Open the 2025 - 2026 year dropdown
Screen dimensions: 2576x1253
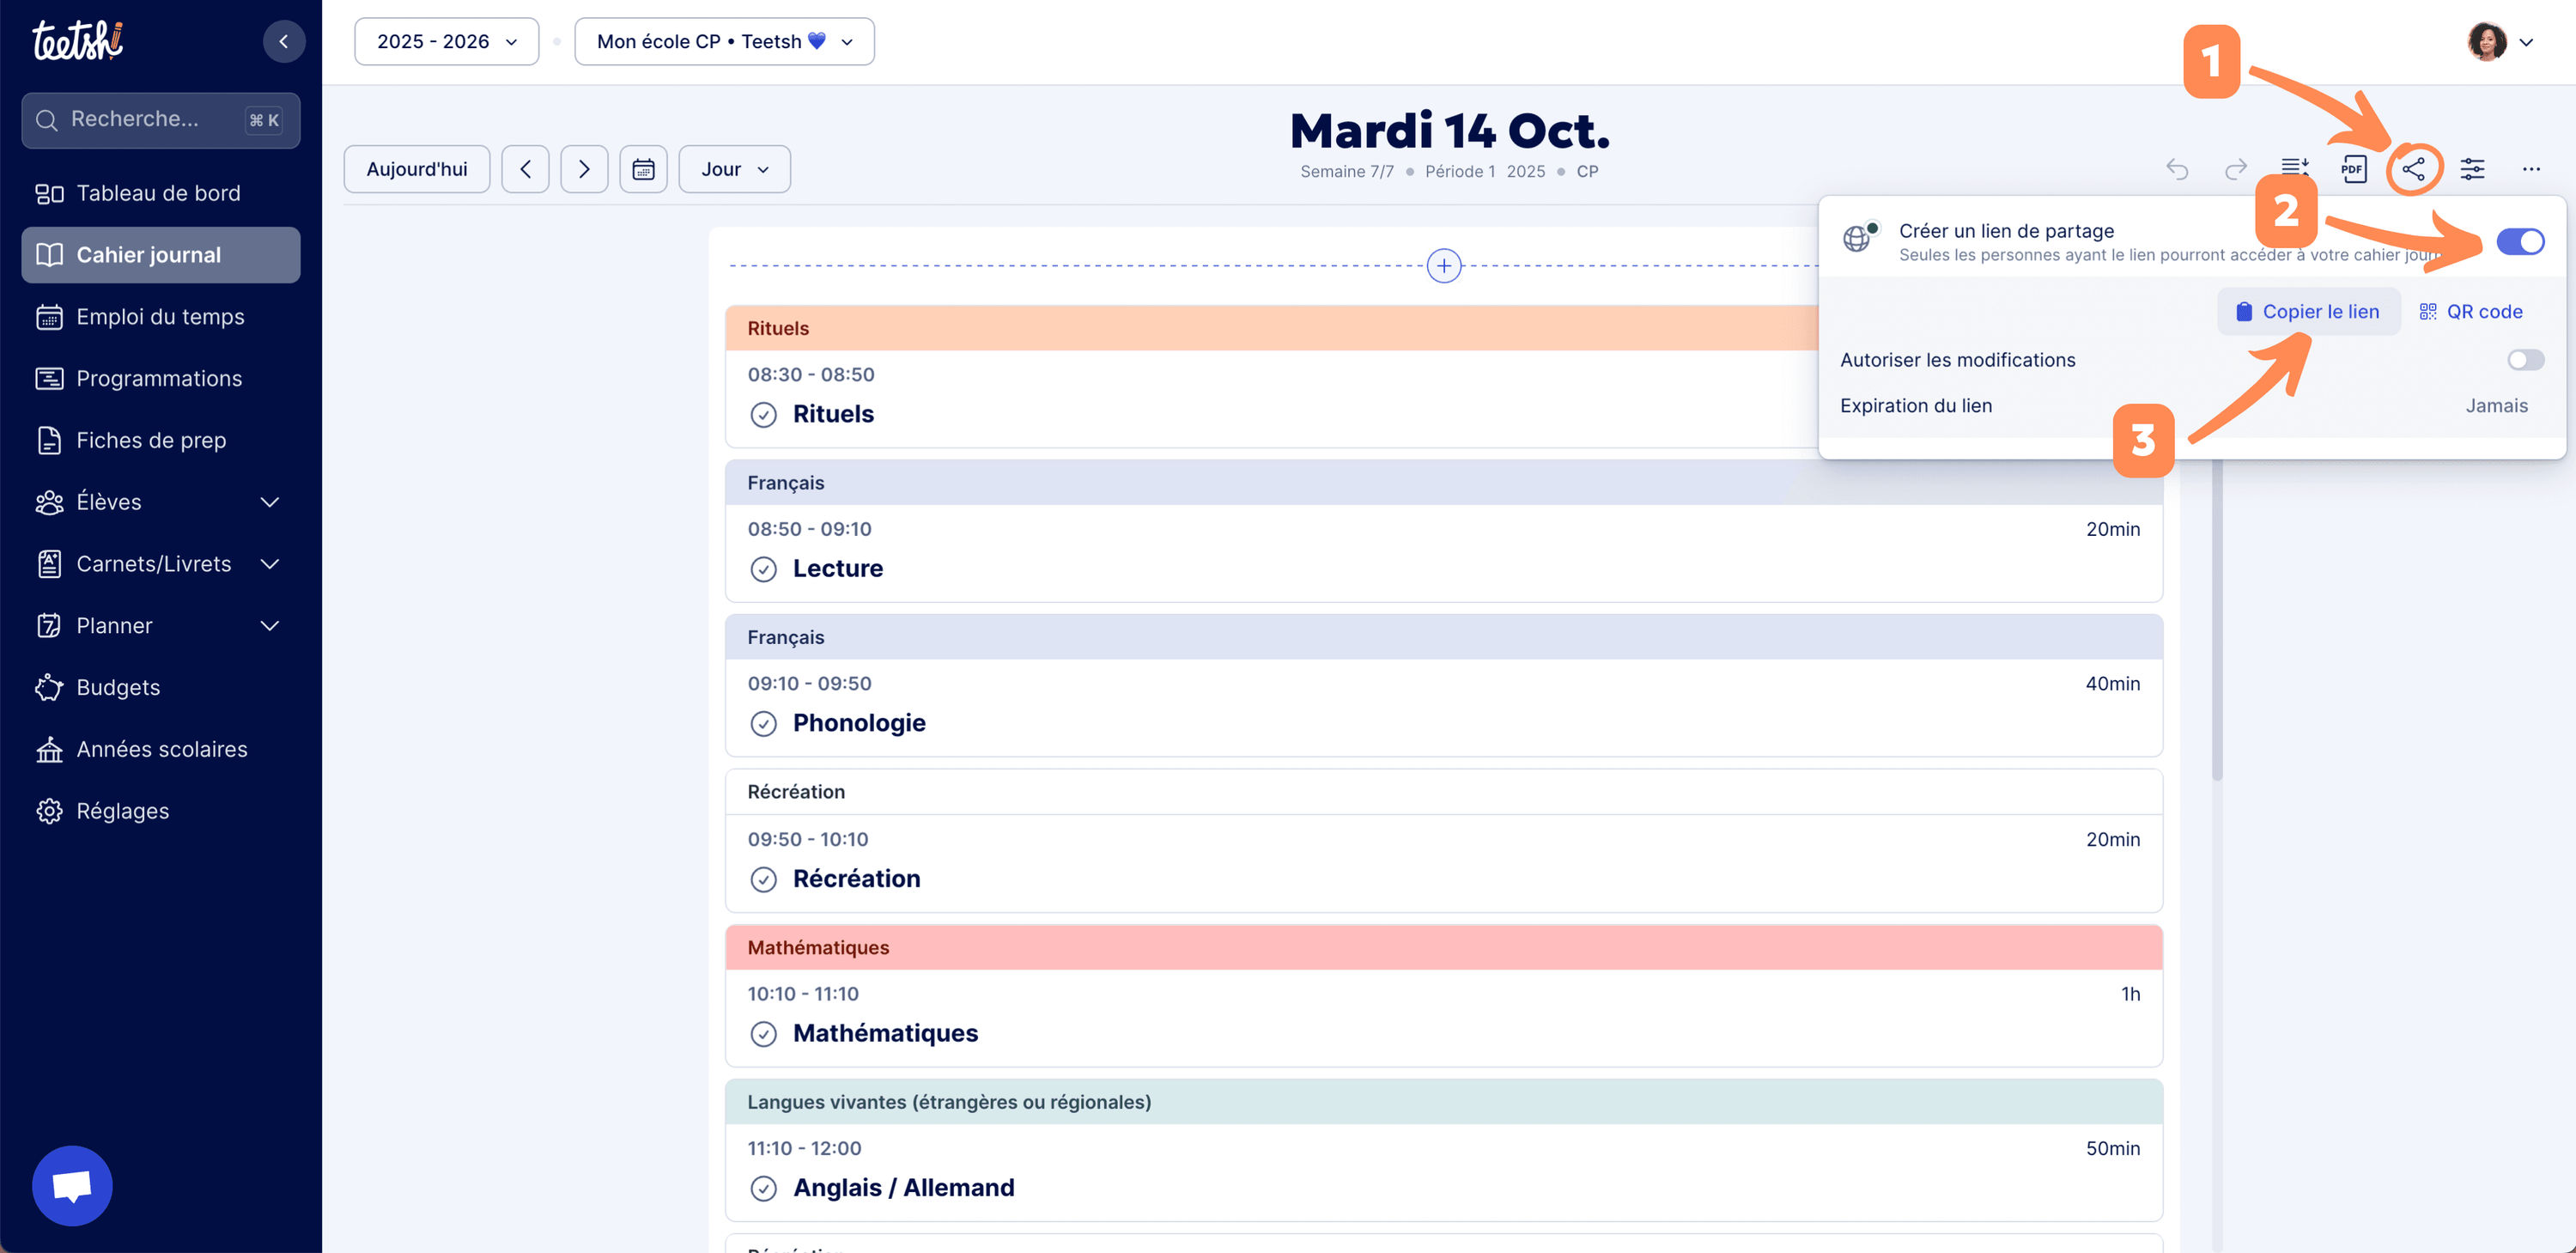[446, 41]
